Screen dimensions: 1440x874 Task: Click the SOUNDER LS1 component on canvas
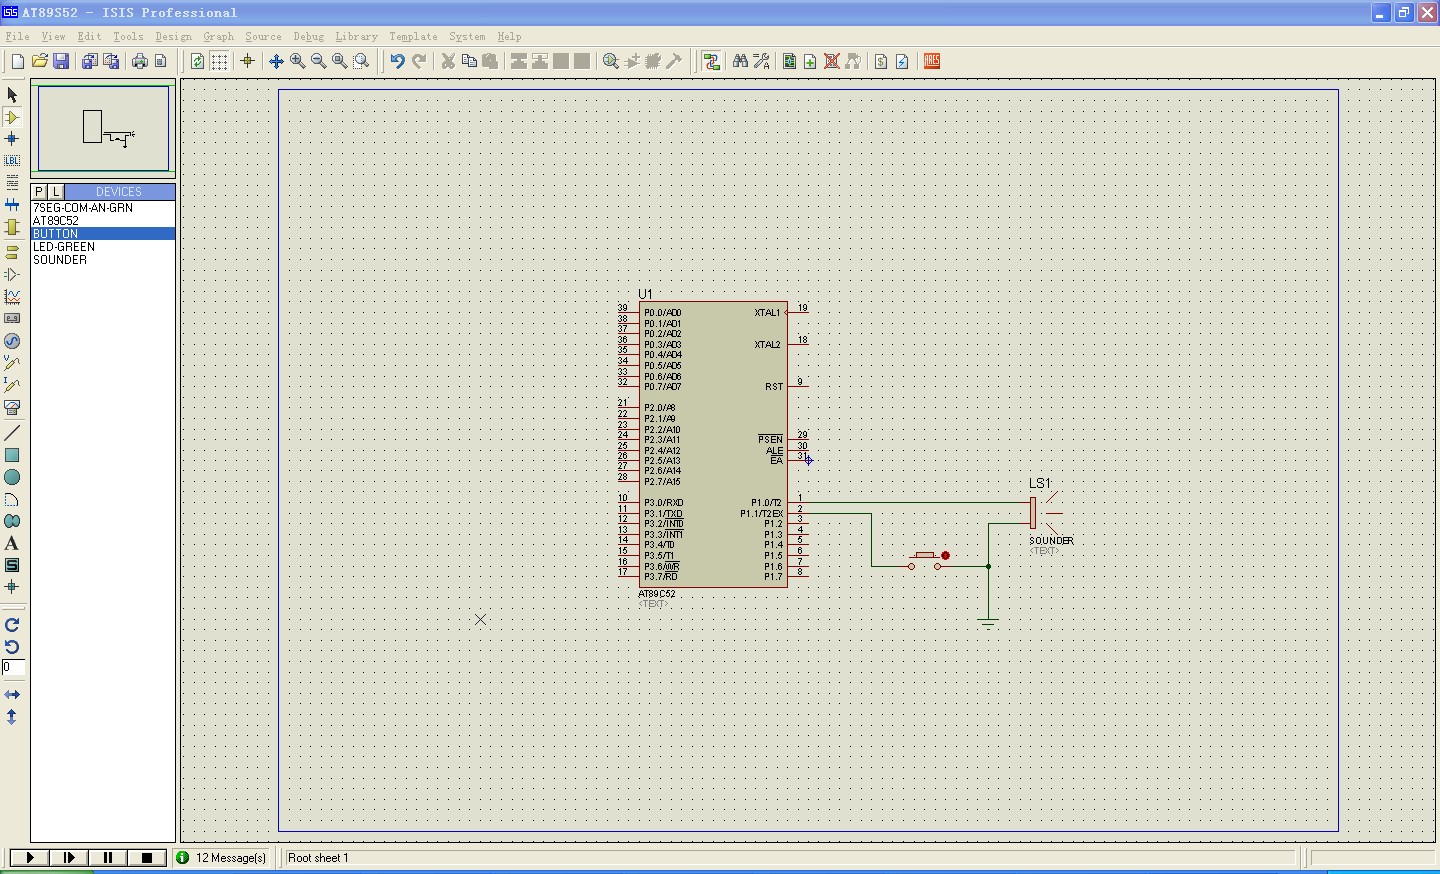pyautogui.click(x=1047, y=514)
